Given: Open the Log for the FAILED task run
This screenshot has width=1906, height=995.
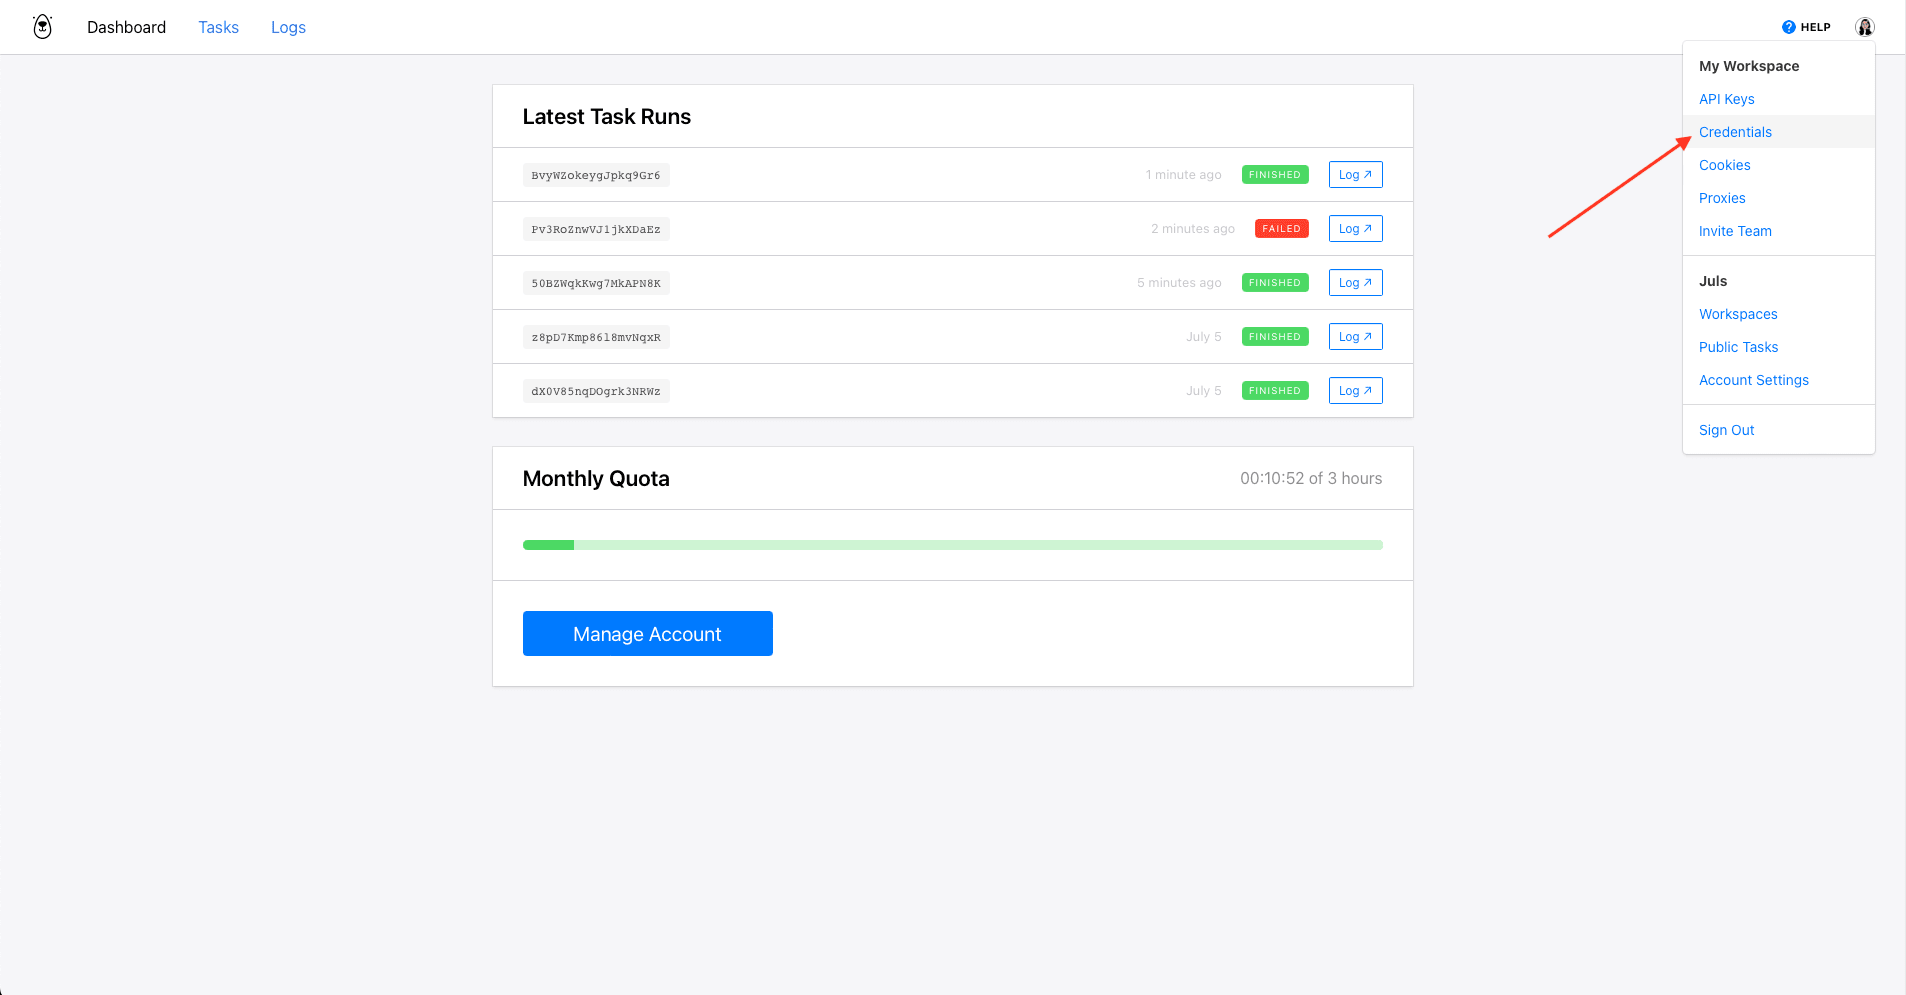Looking at the screenshot, I should (x=1355, y=228).
